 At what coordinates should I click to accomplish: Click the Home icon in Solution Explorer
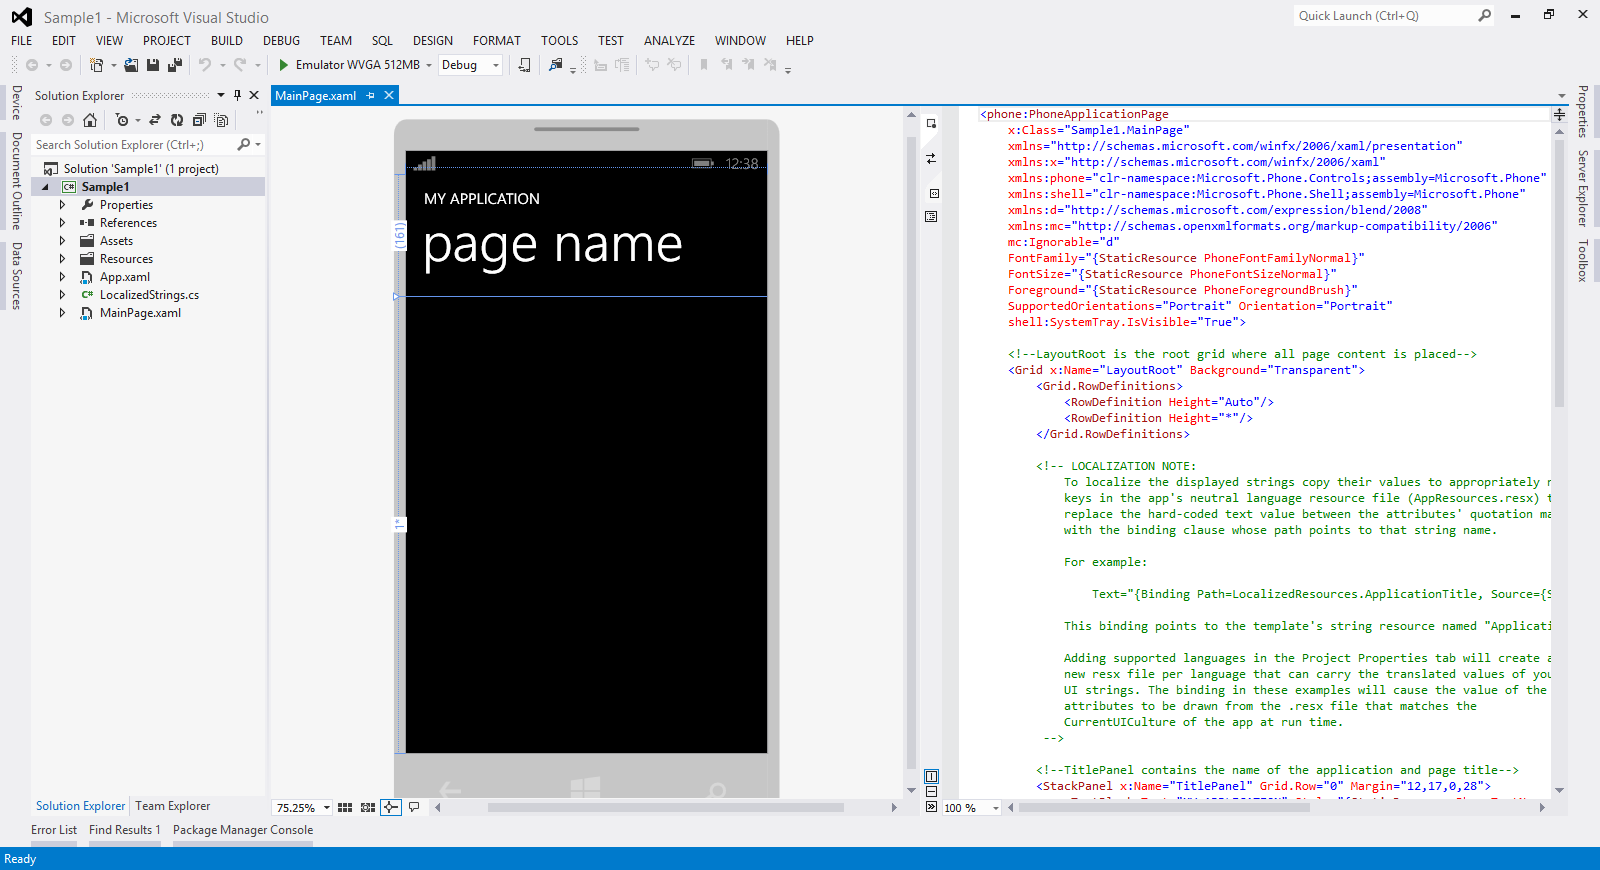coord(90,120)
